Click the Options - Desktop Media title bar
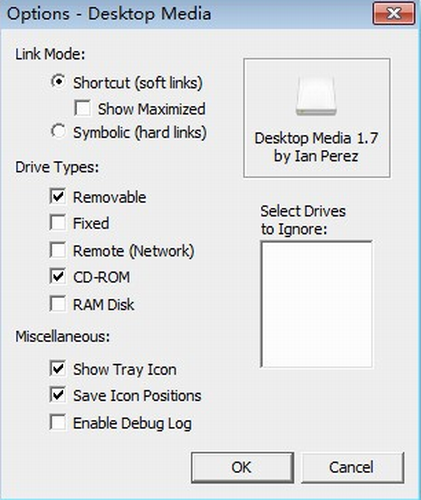 (x=187, y=14)
